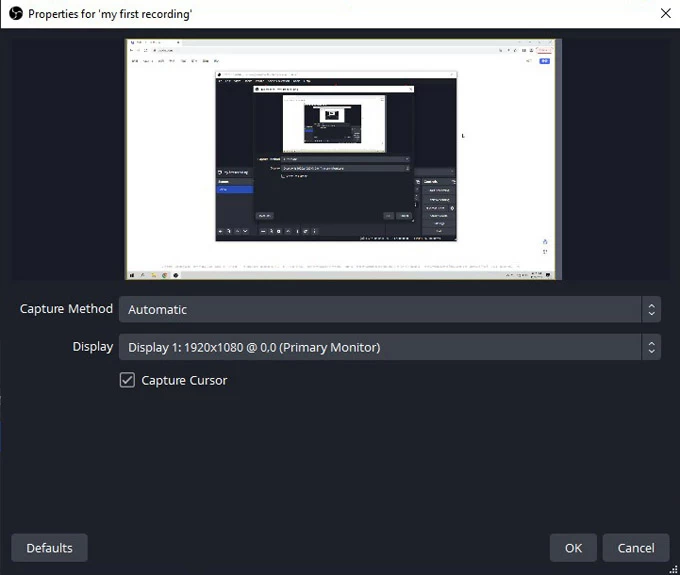
Task: Close the Properties dialog window
Action: coord(666,13)
